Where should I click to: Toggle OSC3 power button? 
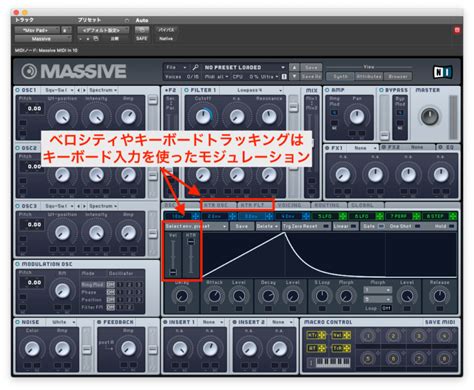[x=18, y=206]
